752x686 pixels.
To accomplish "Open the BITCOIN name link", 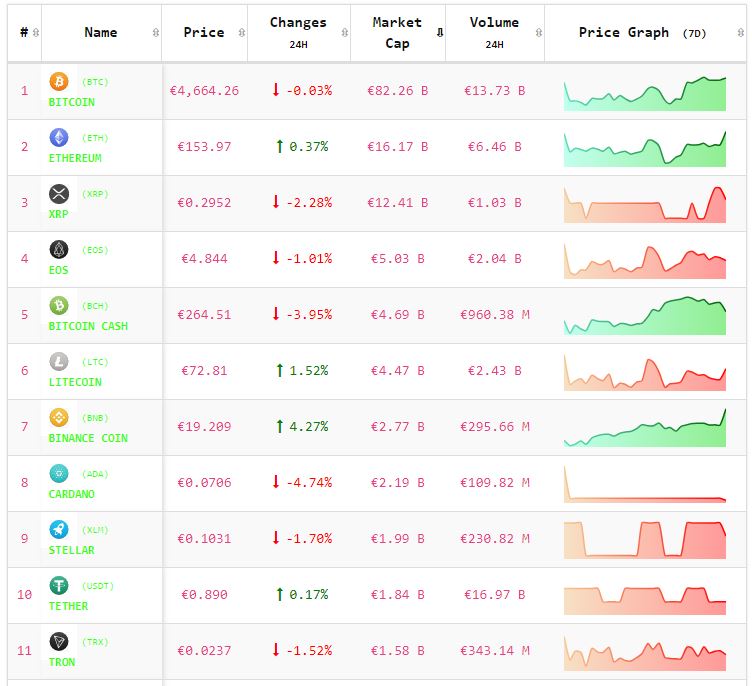I will click(71, 102).
